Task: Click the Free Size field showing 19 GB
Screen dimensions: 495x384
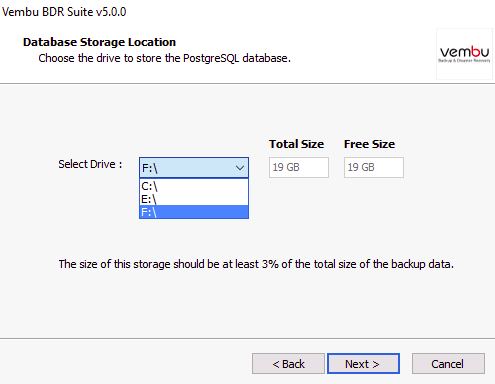Action: tap(374, 167)
